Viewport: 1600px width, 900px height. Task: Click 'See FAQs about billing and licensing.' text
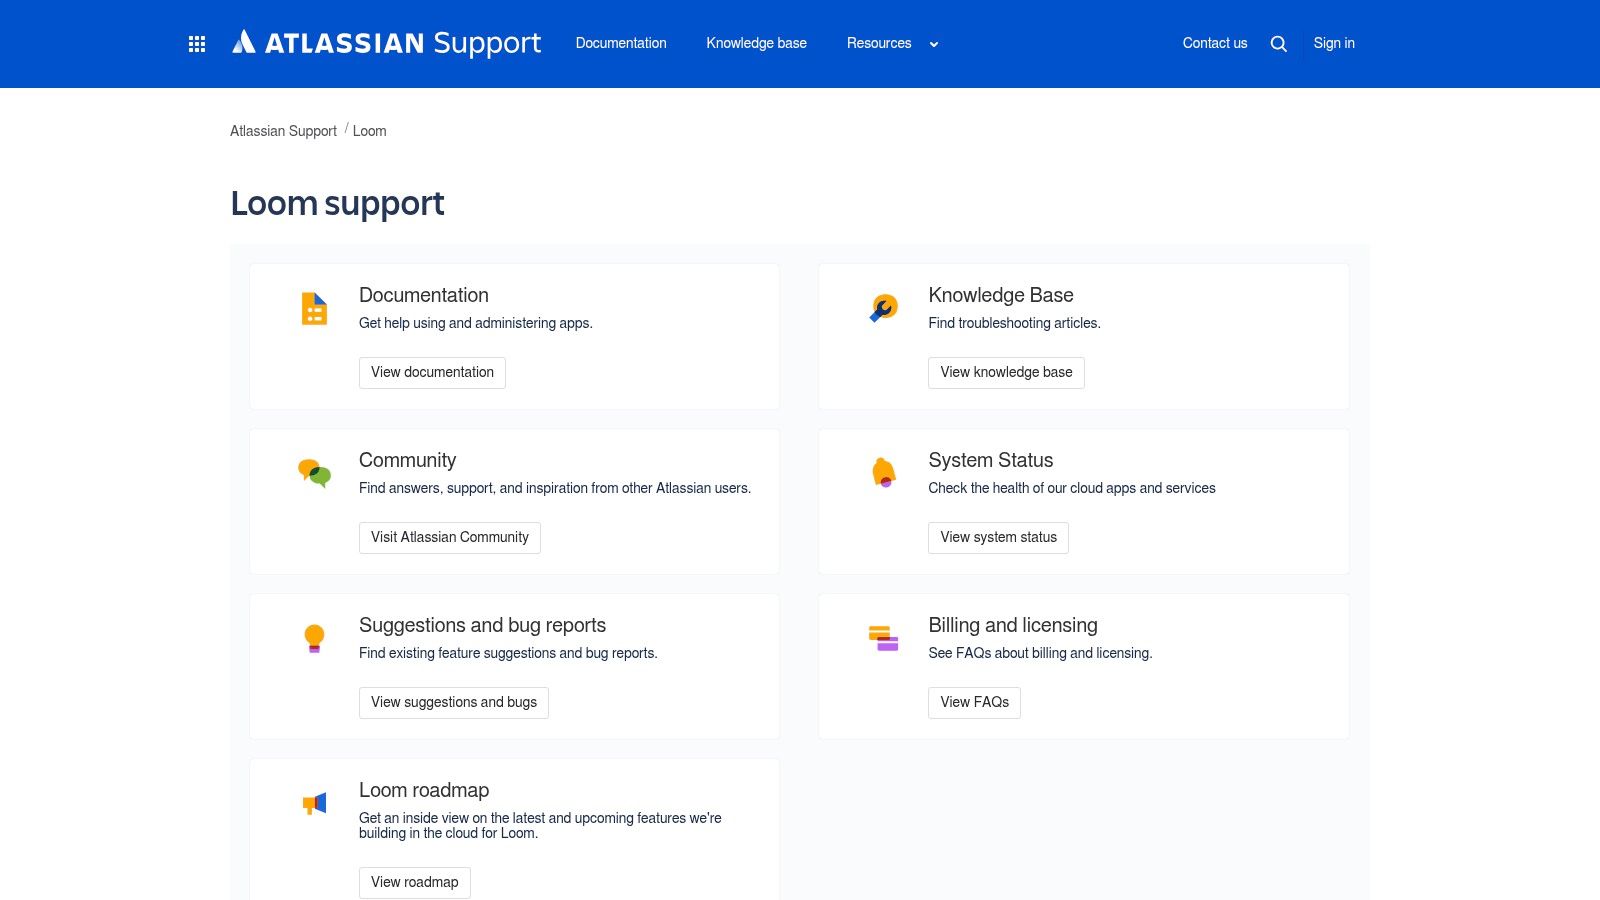pyautogui.click(x=1040, y=653)
